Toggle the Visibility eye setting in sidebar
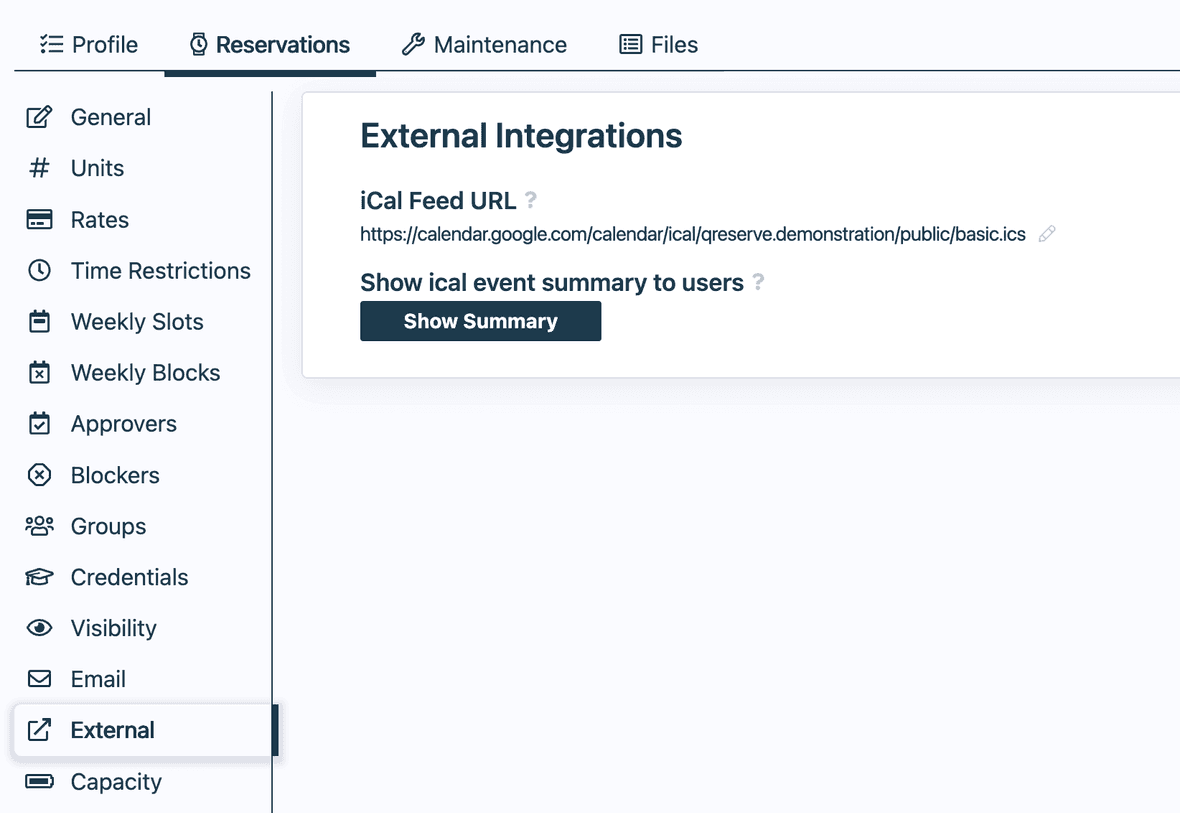This screenshot has height=813, width=1180. (39, 628)
